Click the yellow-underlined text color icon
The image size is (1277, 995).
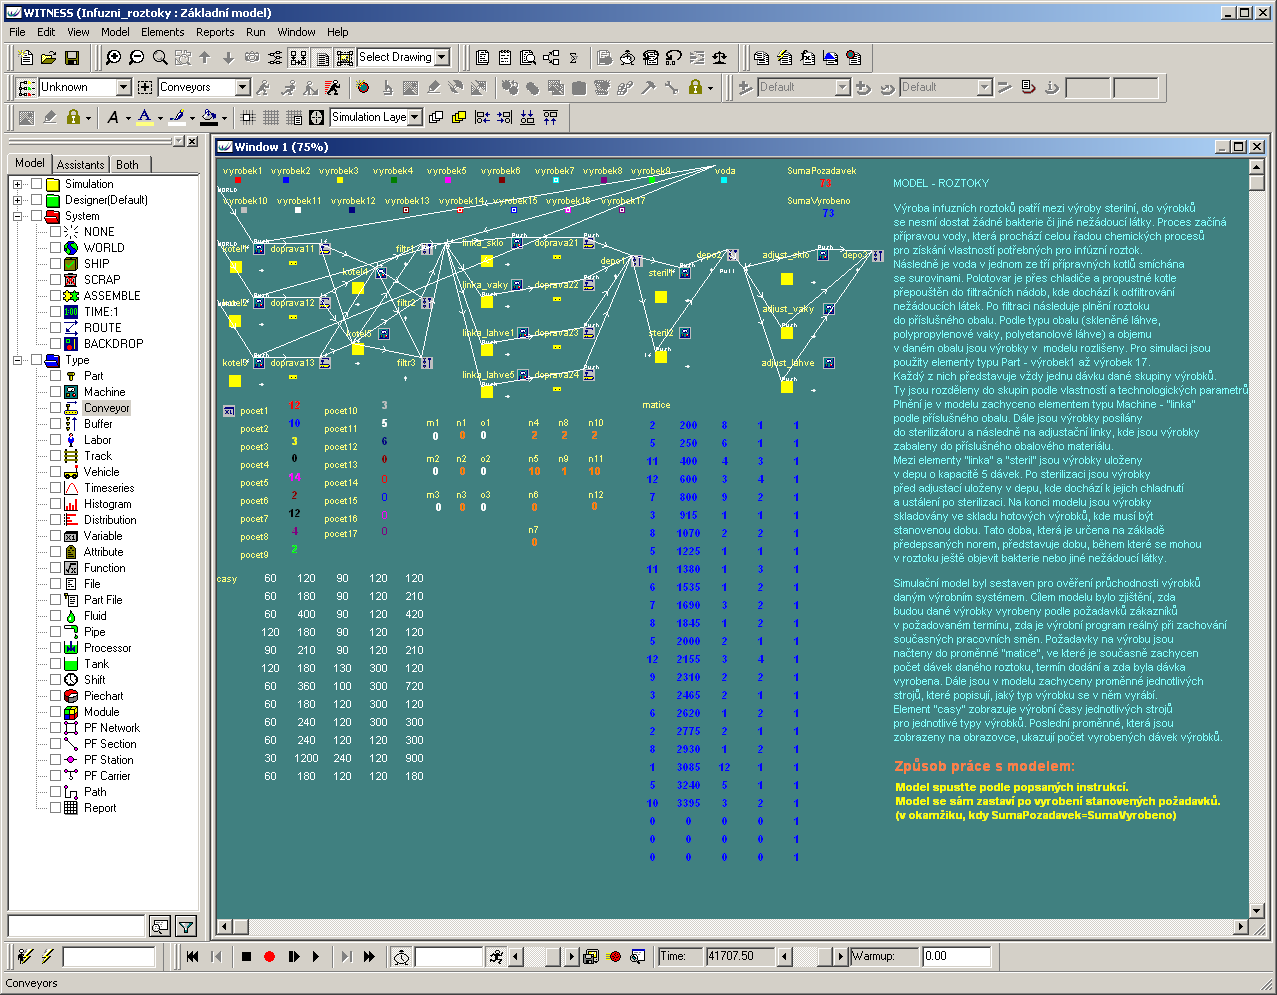click(144, 117)
